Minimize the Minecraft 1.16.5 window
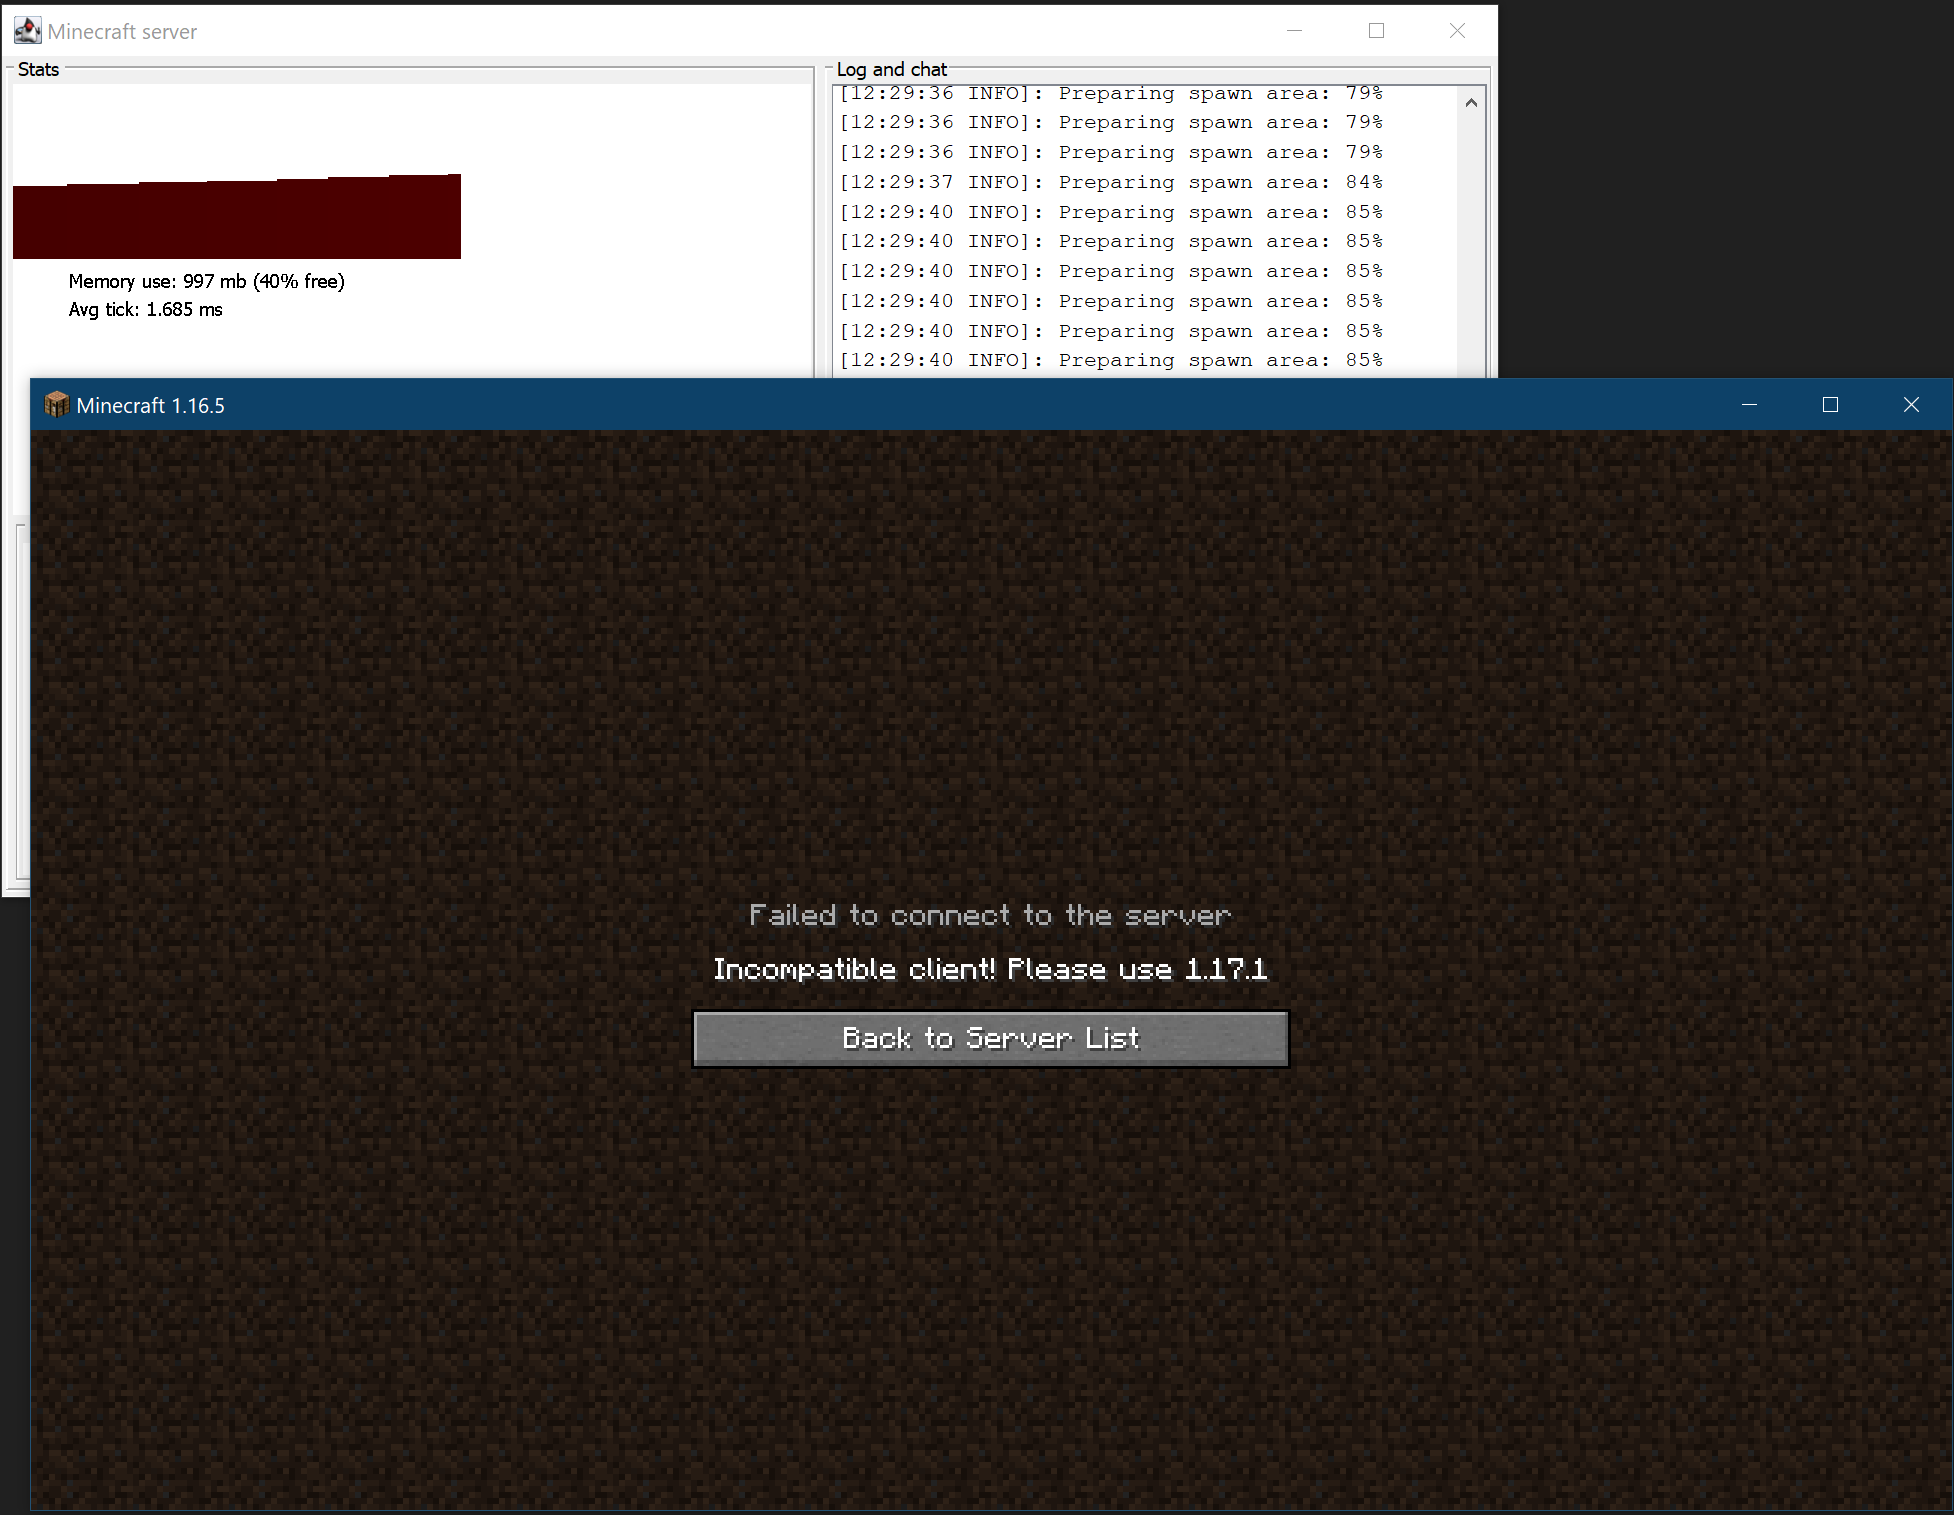Viewport: 1954px width, 1515px height. (1749, 405)
